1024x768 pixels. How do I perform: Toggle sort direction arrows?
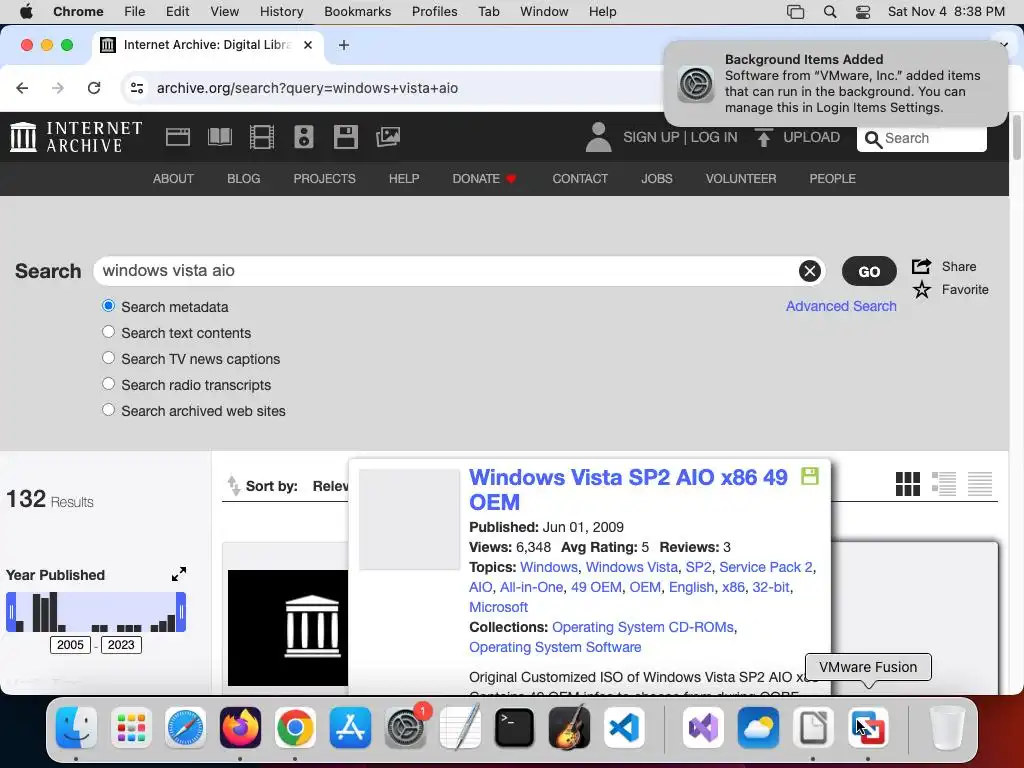tap(233, 486)
